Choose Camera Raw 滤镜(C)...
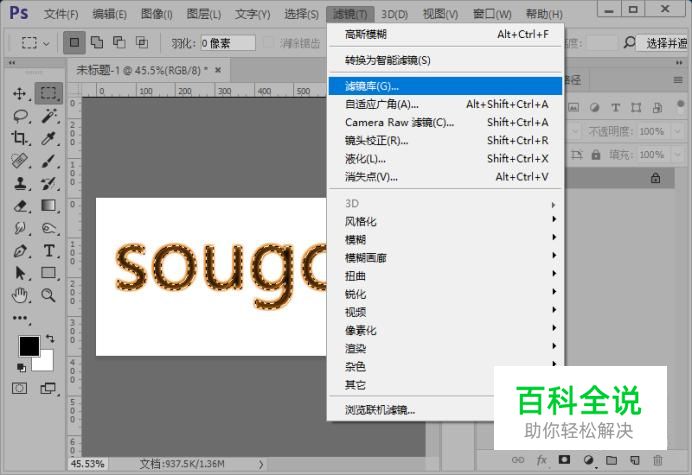692x475 pixels. (445, 122)
